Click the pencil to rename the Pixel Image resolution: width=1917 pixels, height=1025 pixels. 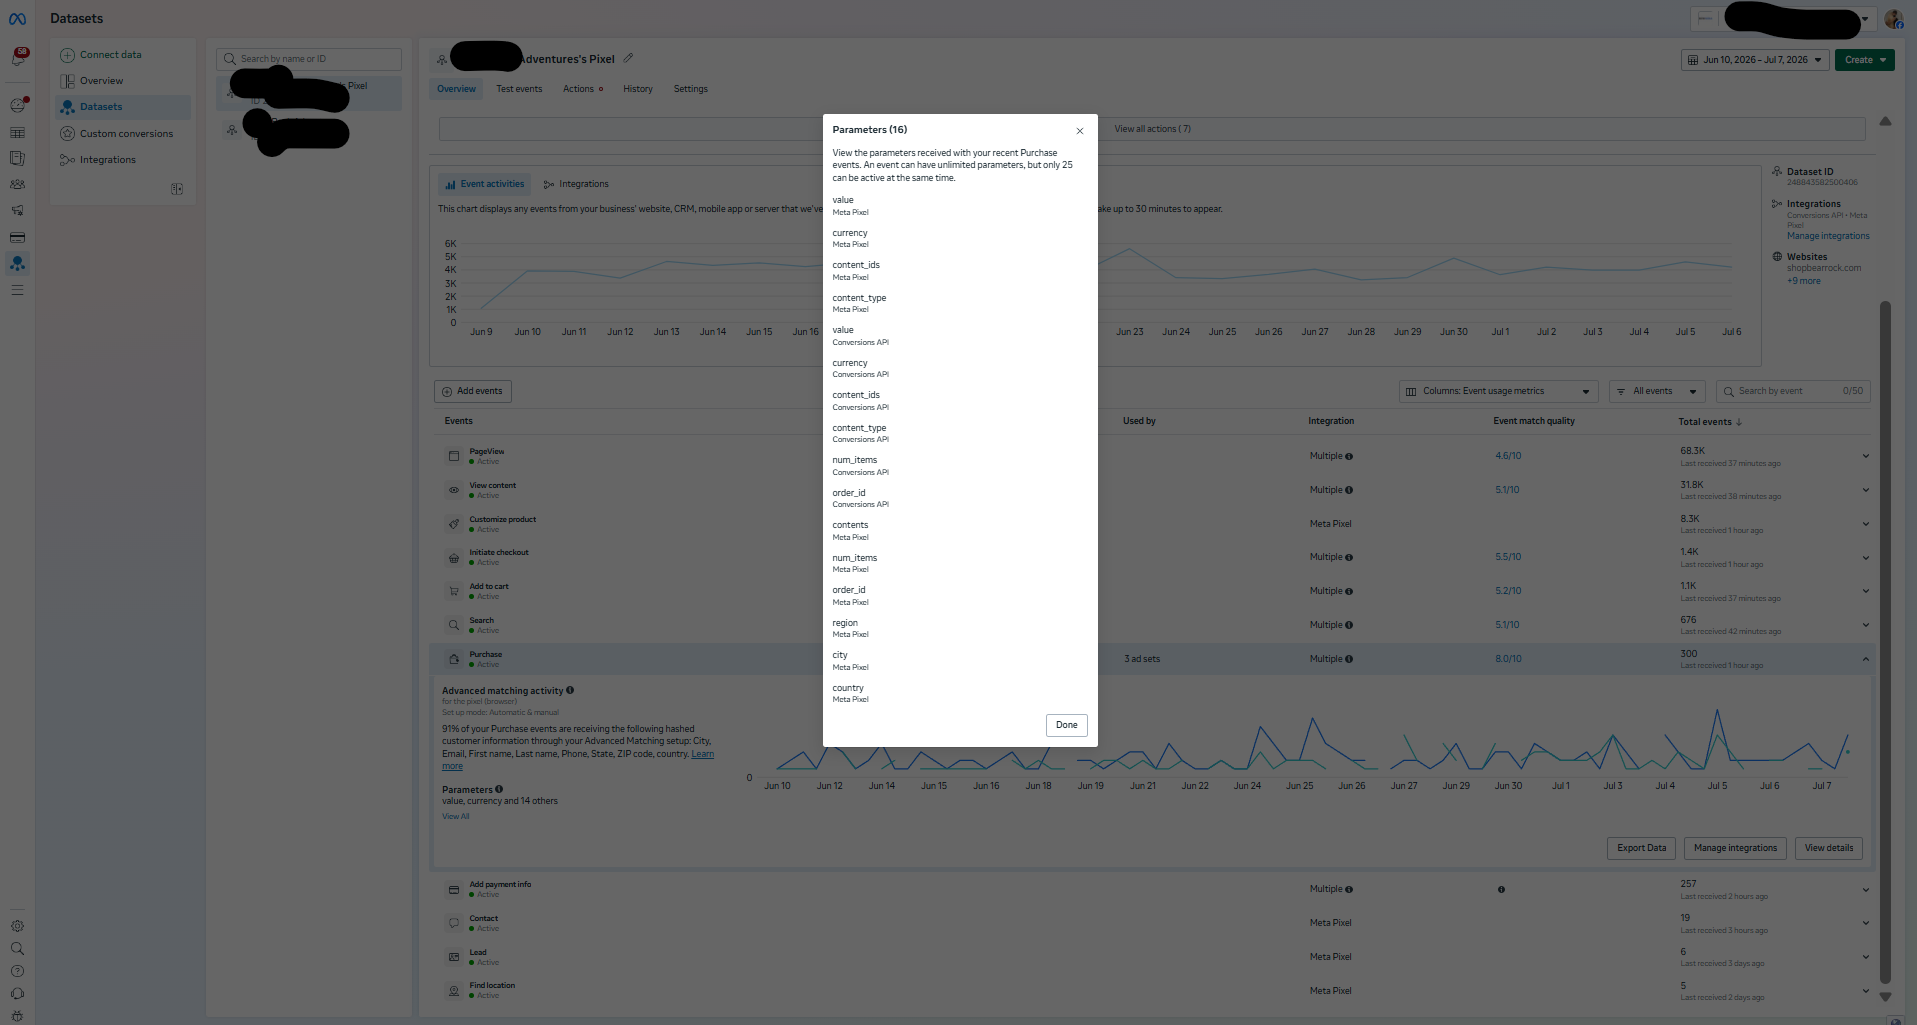pos(628,59)
